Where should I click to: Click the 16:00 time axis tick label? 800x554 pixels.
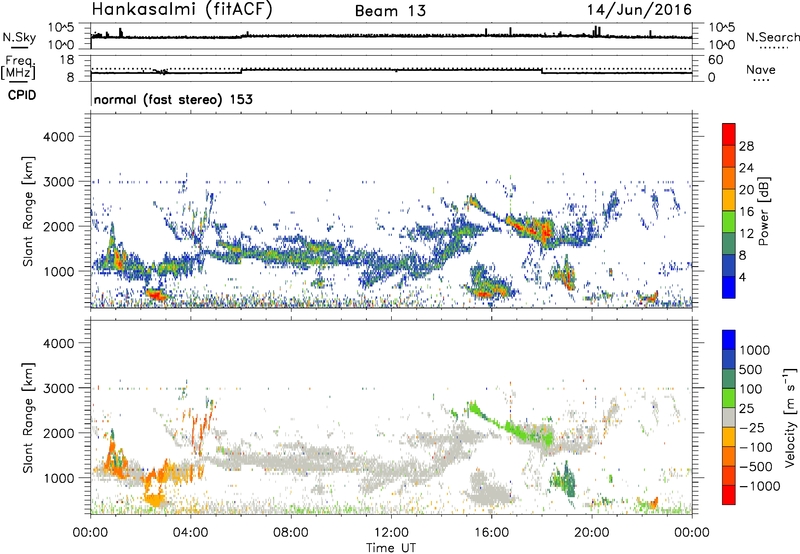491,533
